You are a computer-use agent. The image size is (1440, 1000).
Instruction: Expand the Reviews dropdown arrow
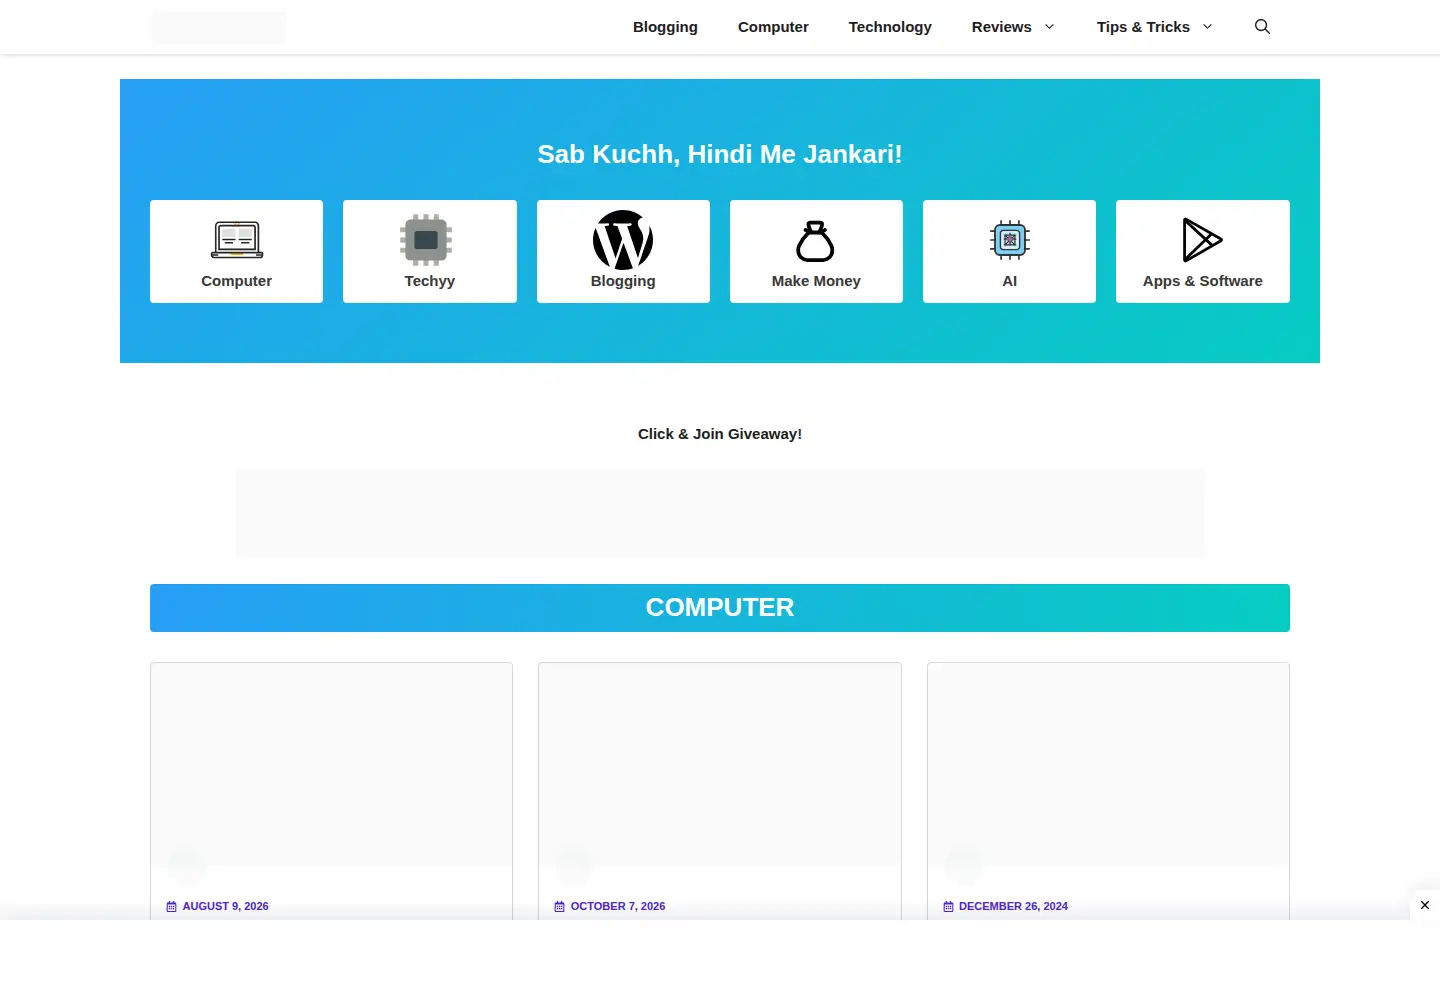1049,27
